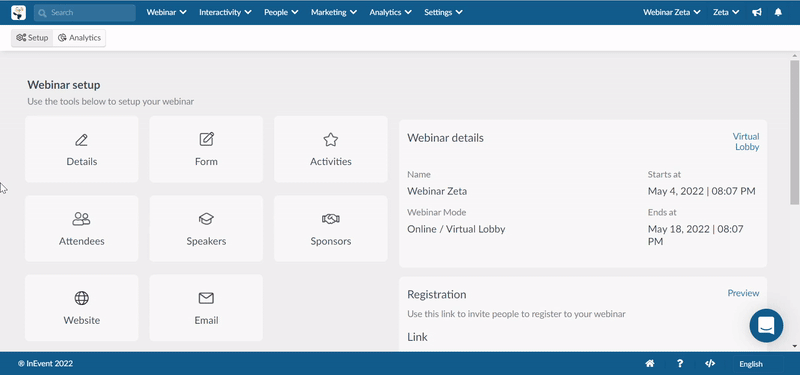Click the Form edit icon
The height and width of the screenshot is (375, 800).
coord(206,139)
